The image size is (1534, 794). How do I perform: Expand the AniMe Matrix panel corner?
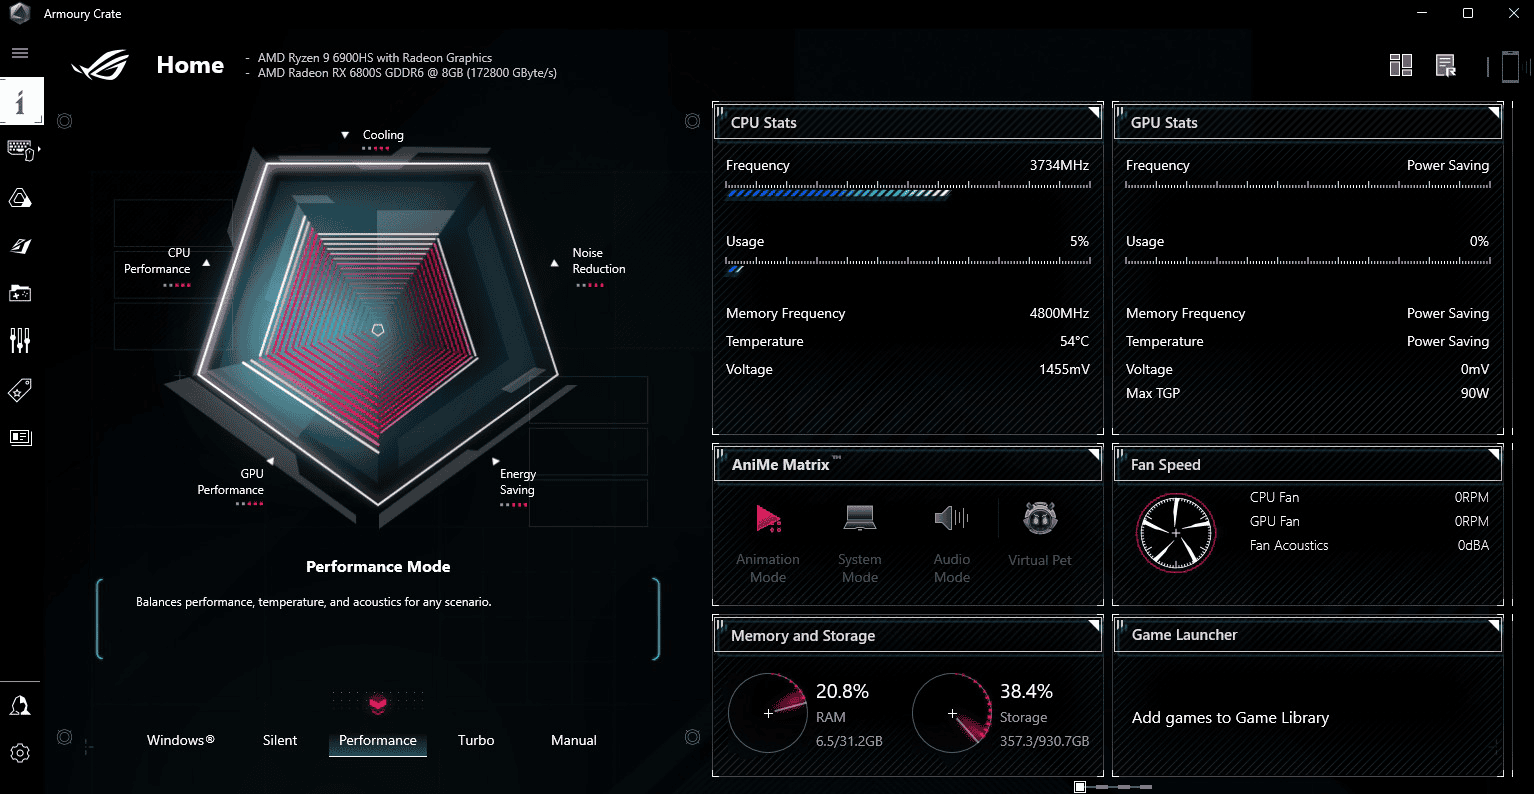tap(1094, 455)
